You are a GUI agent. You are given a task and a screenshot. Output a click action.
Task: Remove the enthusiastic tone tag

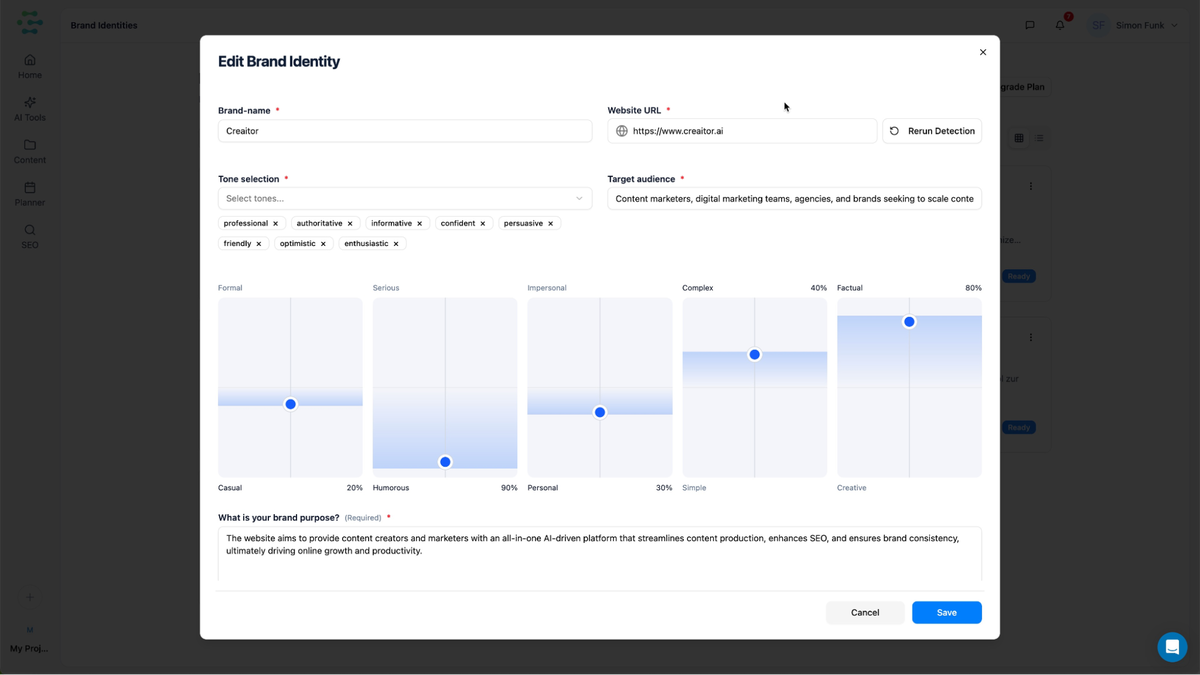[x=396, y=244]
